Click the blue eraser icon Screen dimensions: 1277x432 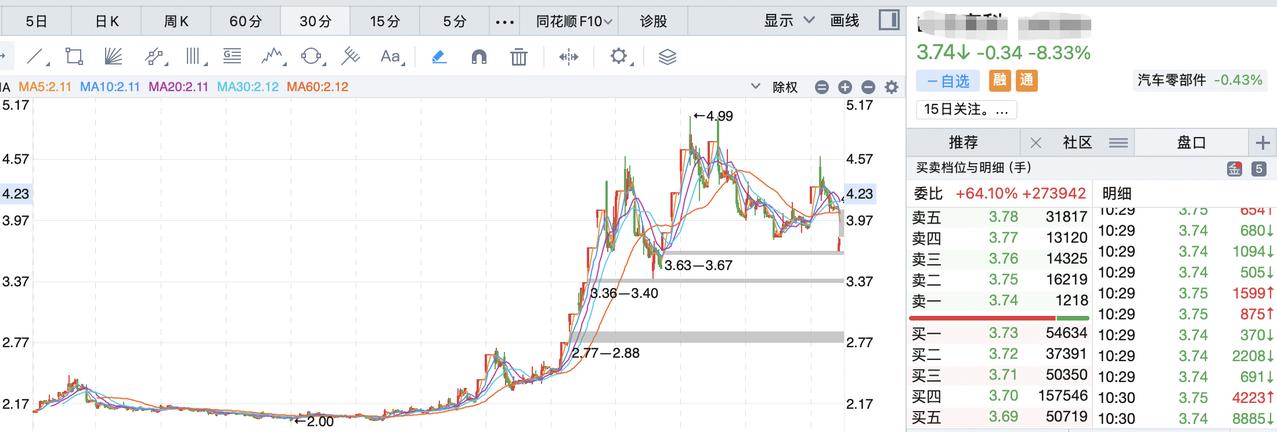[439, 56]
